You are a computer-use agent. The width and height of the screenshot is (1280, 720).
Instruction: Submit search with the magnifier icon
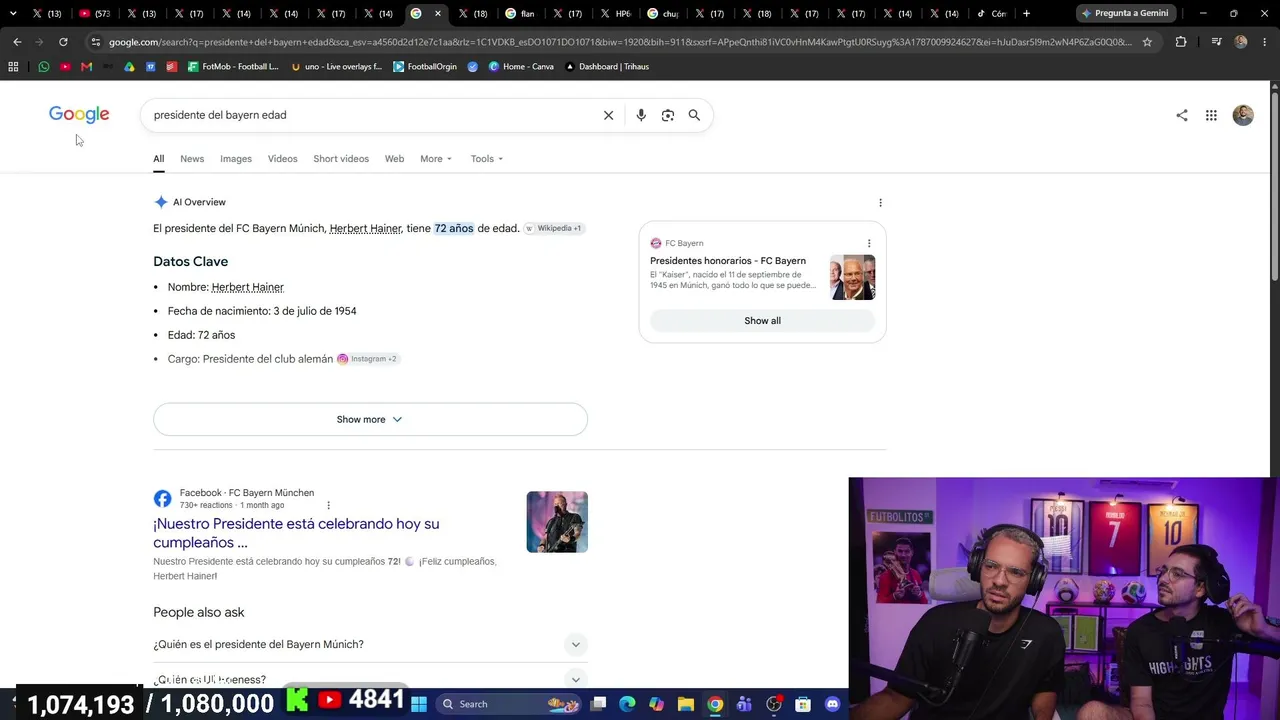(694, 115)
